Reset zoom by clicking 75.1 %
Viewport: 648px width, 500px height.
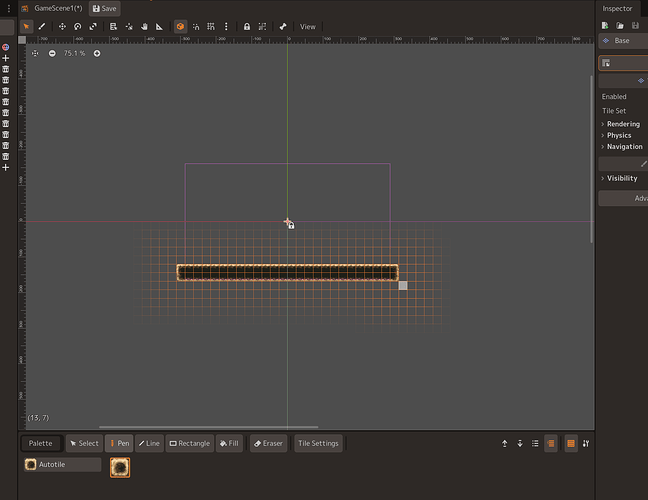click(x=74, y=53)
